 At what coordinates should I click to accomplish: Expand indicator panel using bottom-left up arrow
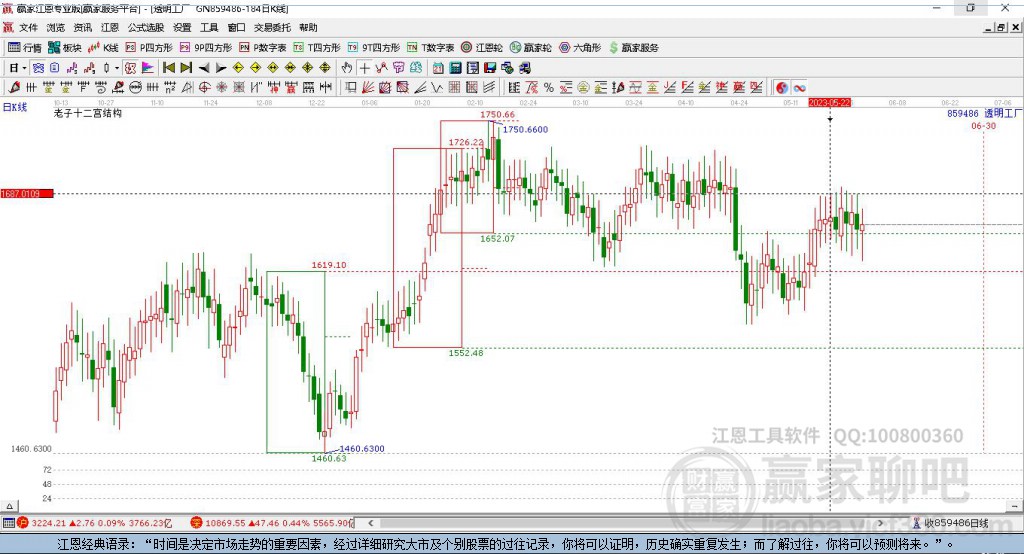(x=9, y=506)
